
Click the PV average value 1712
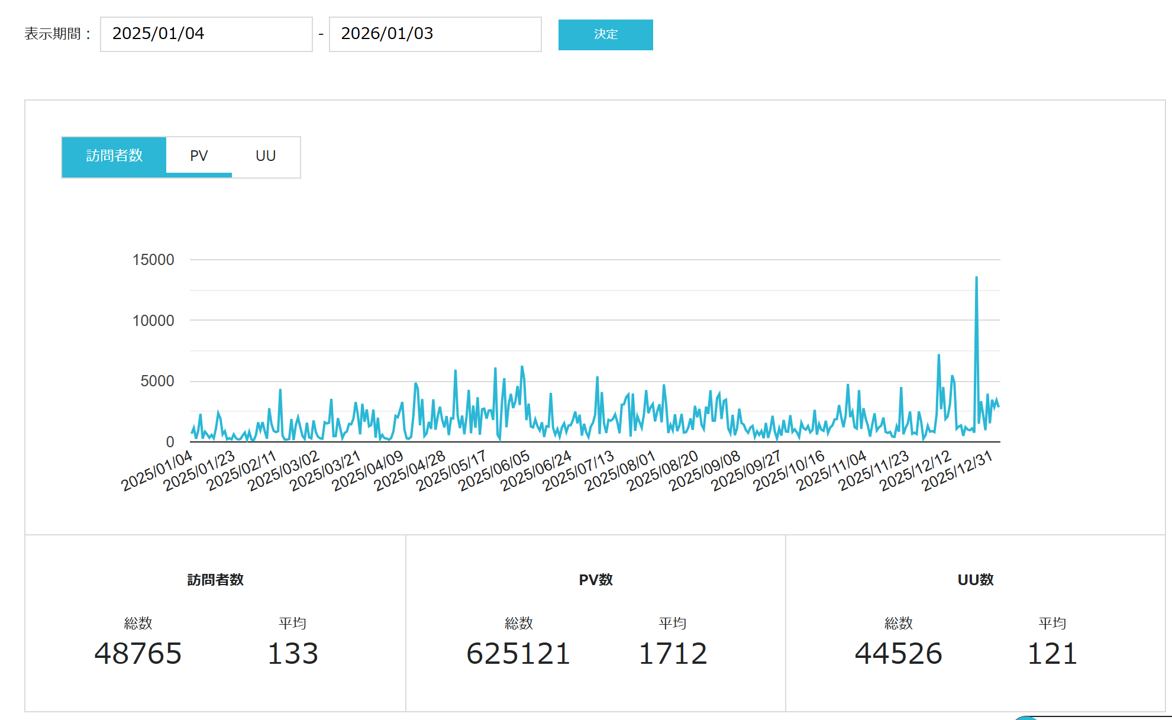[x=672, y=653]
